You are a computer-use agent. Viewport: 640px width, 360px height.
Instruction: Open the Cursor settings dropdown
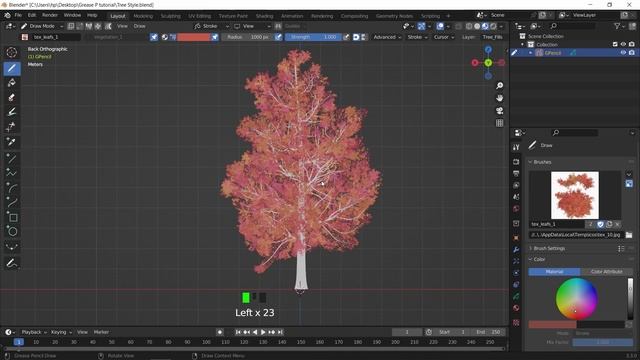[x=443, y=37]
